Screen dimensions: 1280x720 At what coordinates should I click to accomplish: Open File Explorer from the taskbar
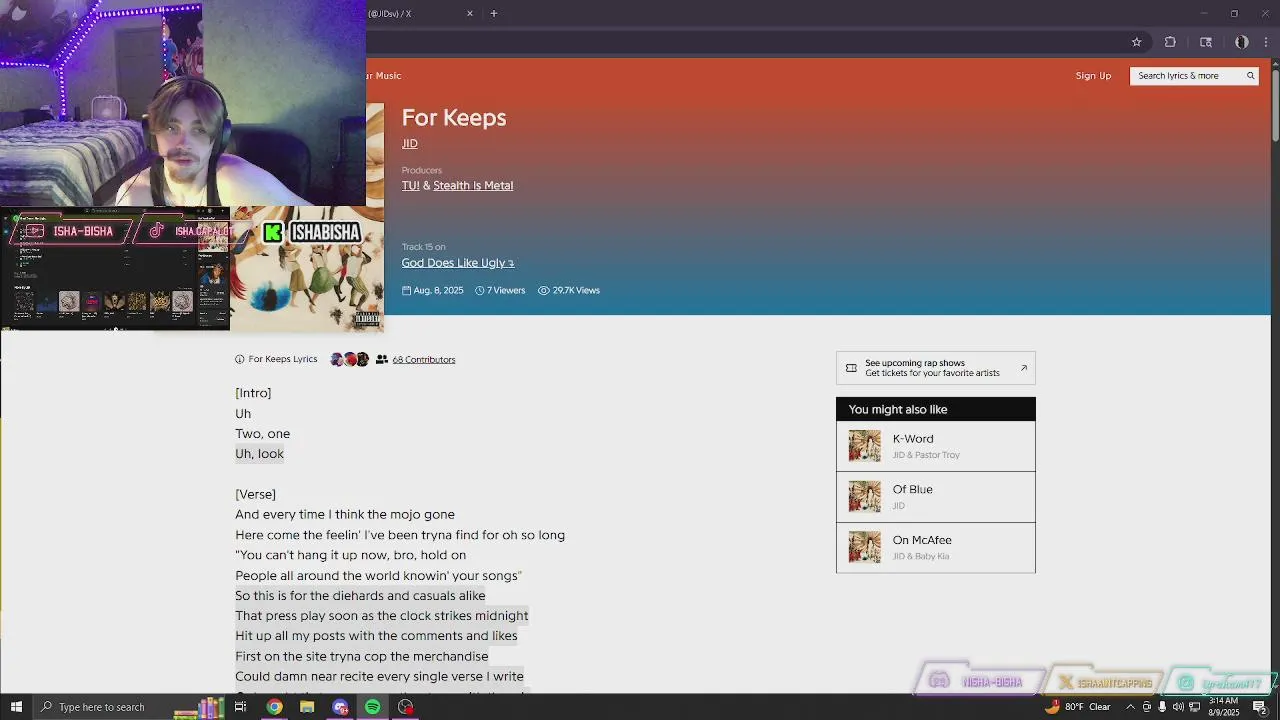(307, 707)
